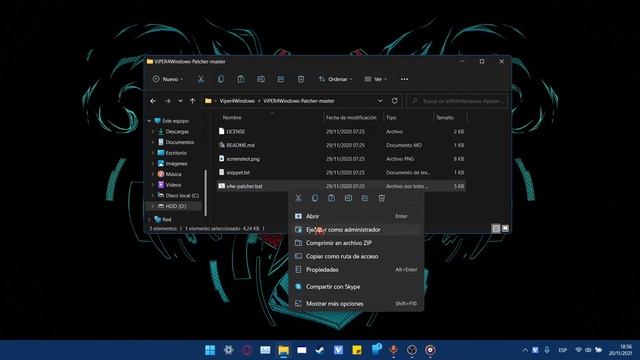Show hidden tray icons chevron
This screenshot has width=640, height=360.
[525, 350]
